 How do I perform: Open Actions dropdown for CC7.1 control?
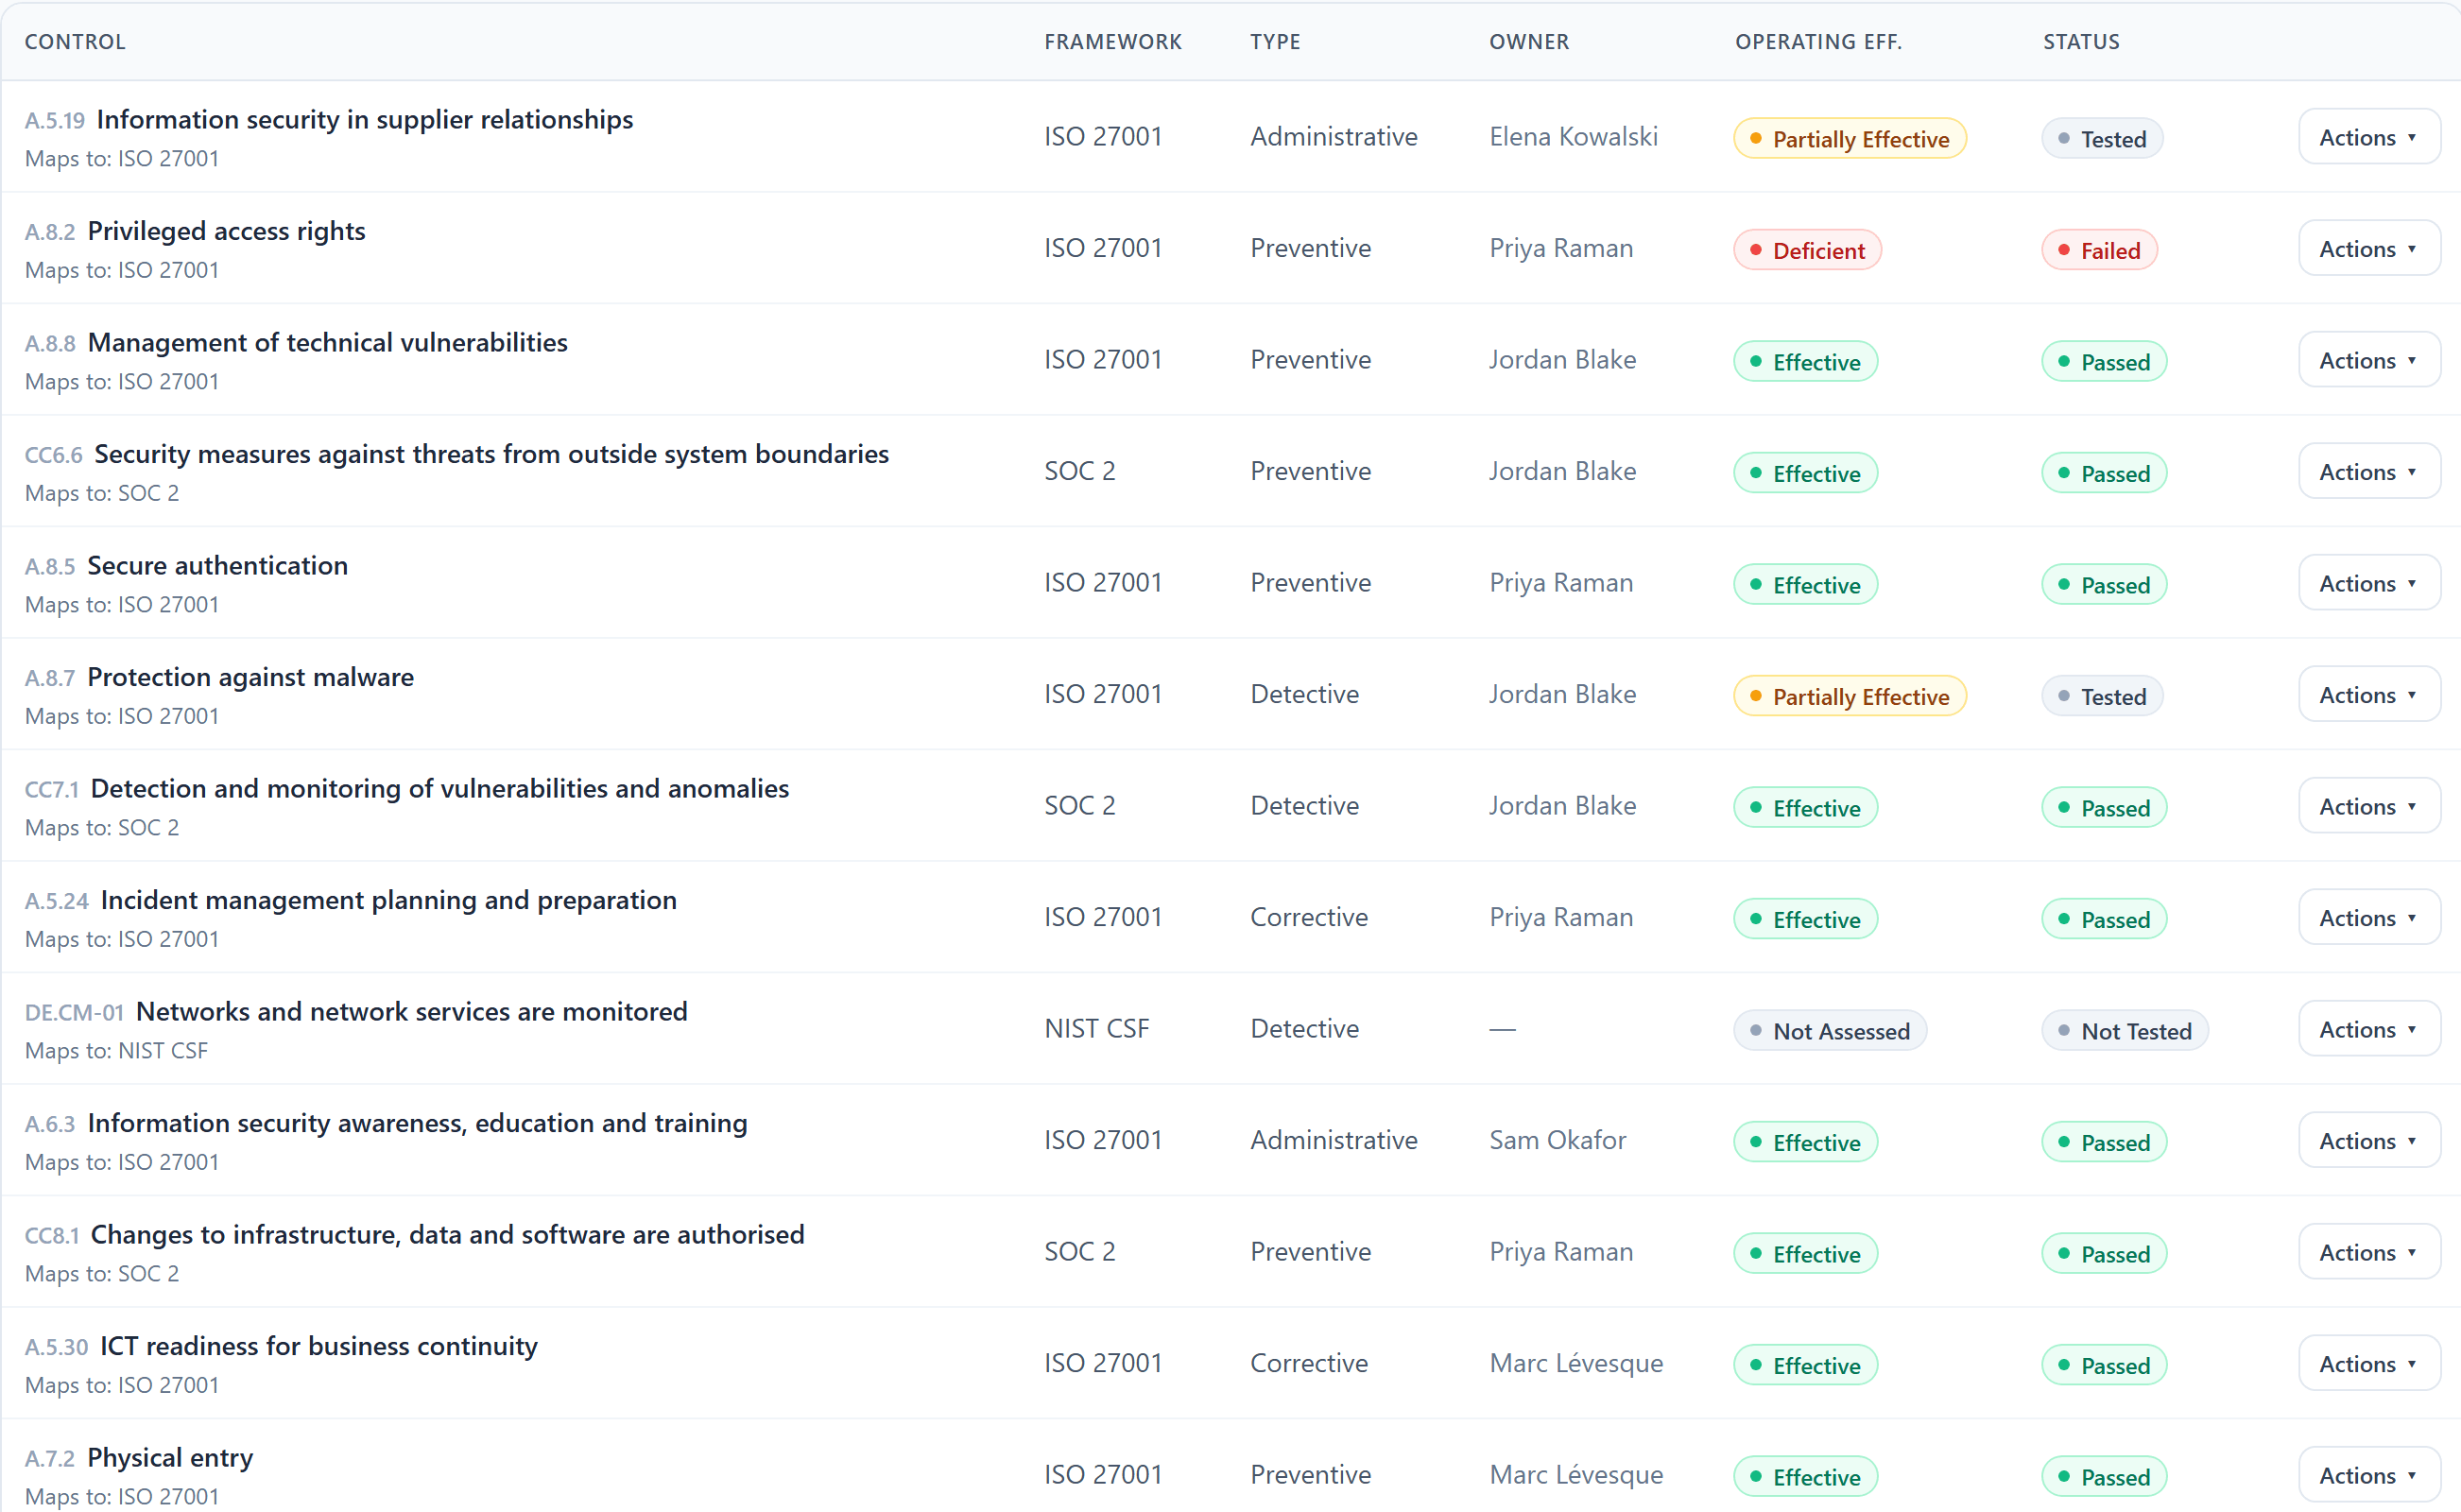(x=2368, y=806)
